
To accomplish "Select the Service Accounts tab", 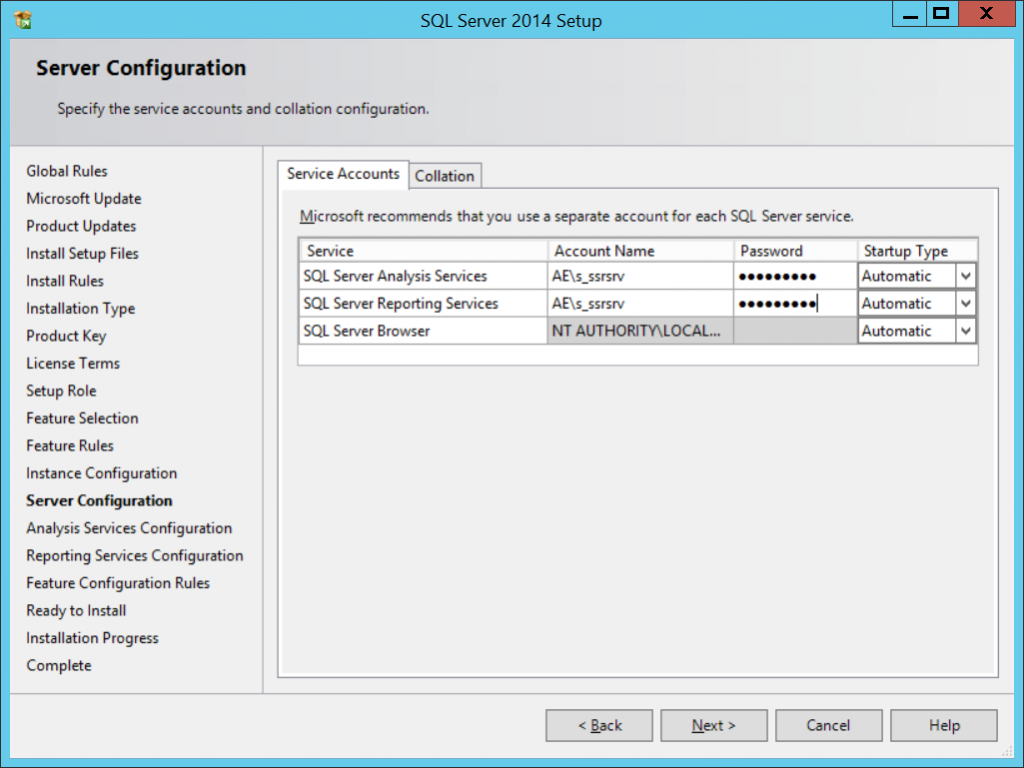I will click(x=343, y=174).
